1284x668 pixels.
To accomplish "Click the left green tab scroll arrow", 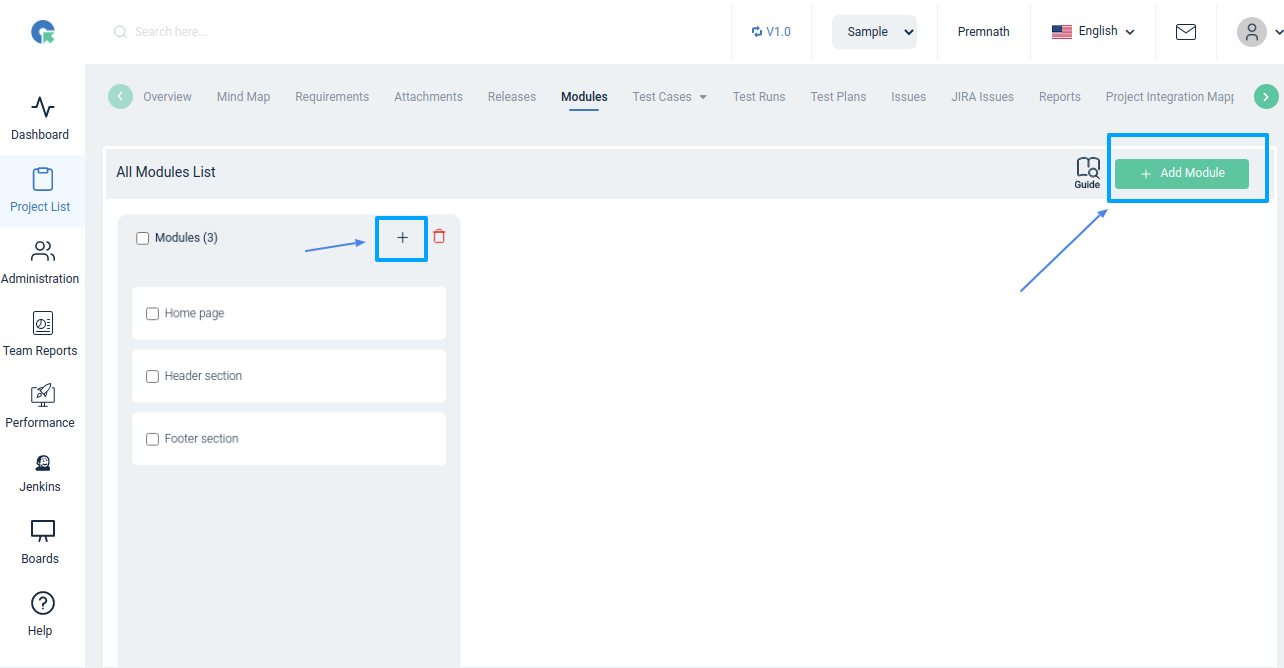I will tap(120, 97).
